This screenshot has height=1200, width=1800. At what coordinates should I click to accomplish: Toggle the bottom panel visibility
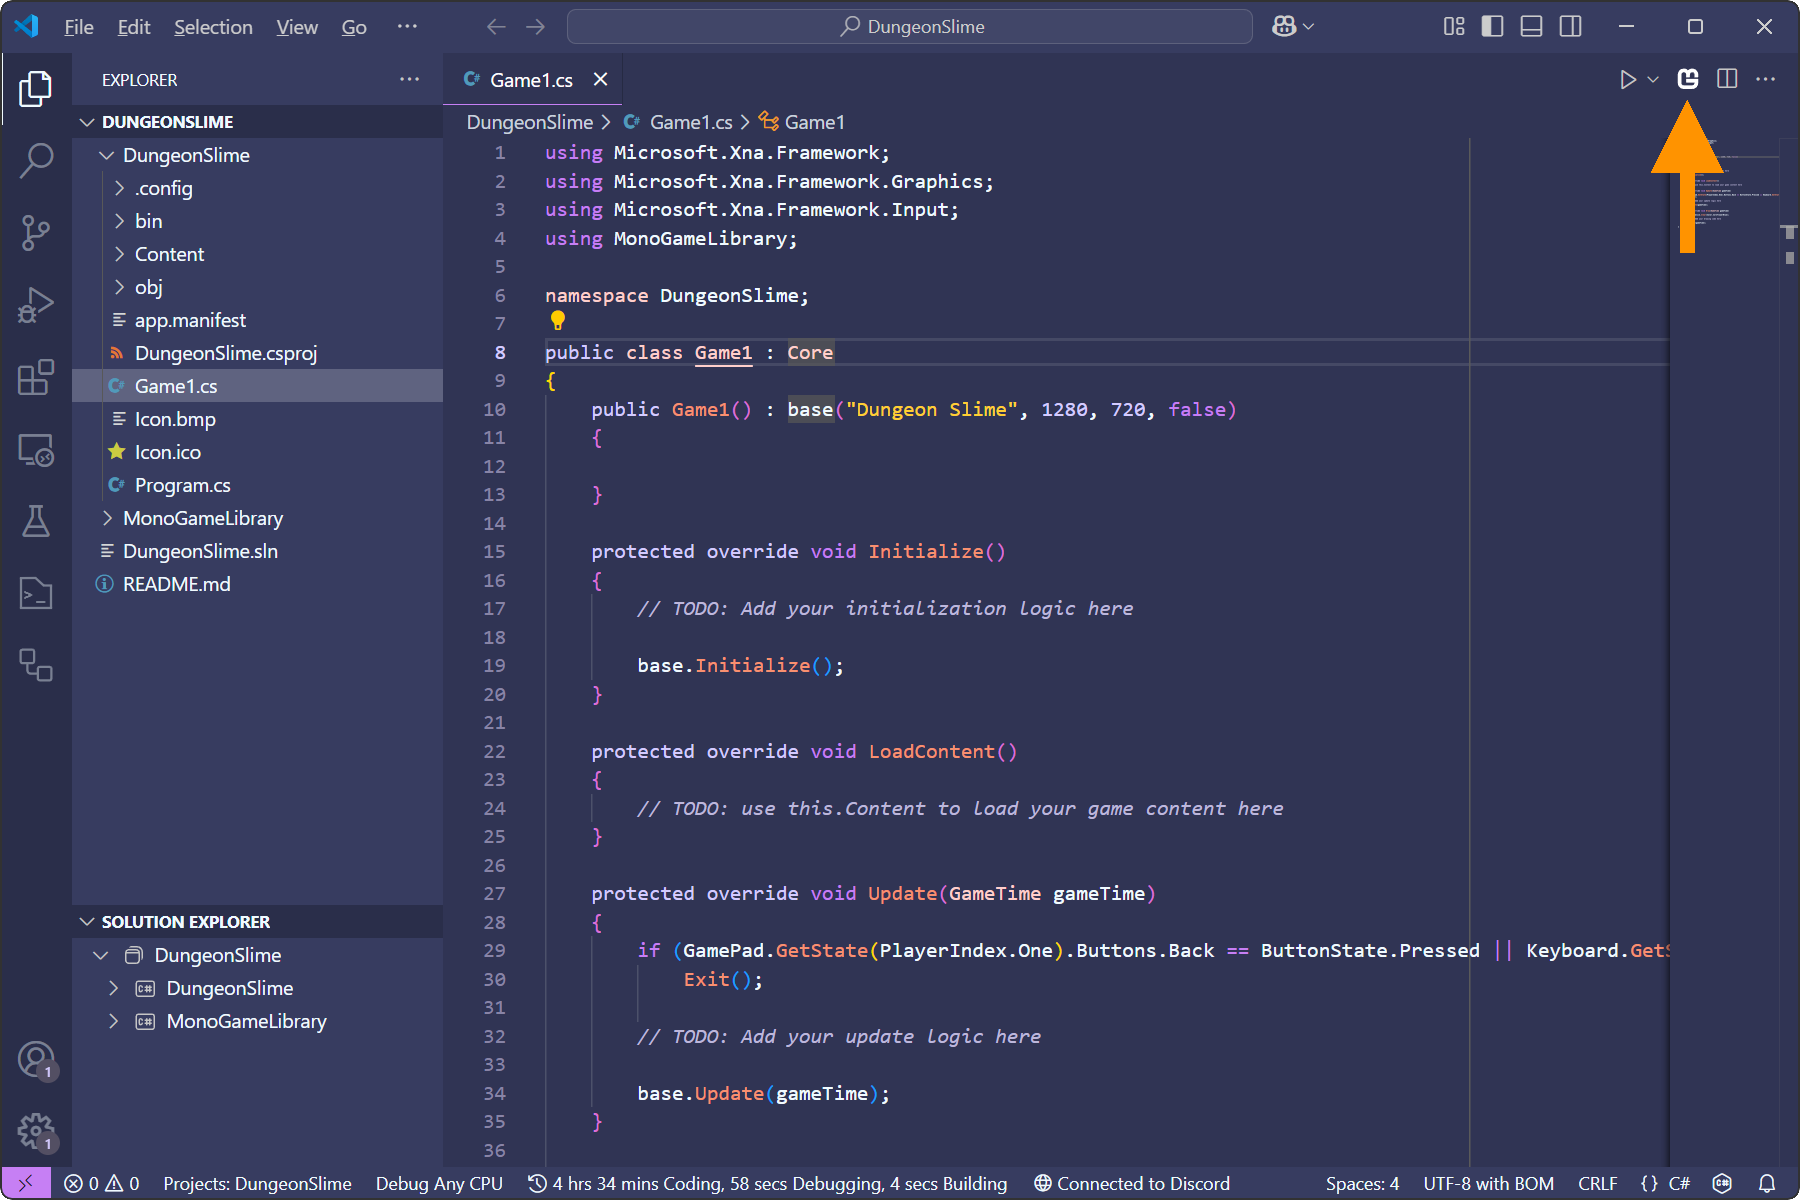(1530, 27)
